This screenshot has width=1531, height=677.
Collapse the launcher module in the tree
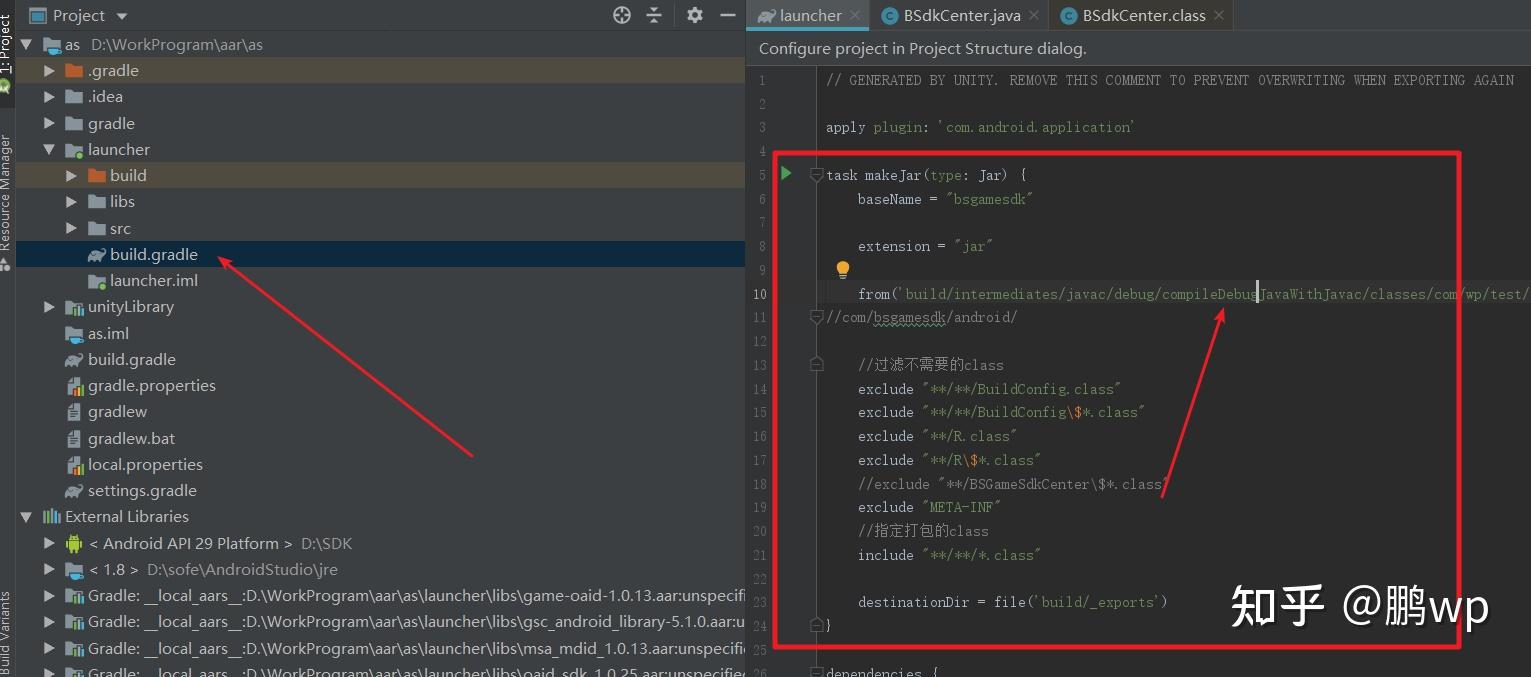(47, 149)
